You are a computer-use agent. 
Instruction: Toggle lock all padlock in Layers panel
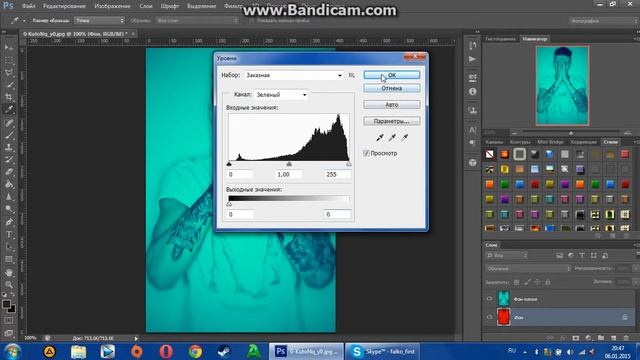point(548,282)
